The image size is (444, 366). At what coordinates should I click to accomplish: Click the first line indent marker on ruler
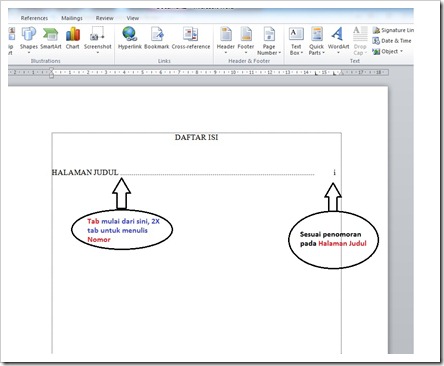(x=51, y=69)
